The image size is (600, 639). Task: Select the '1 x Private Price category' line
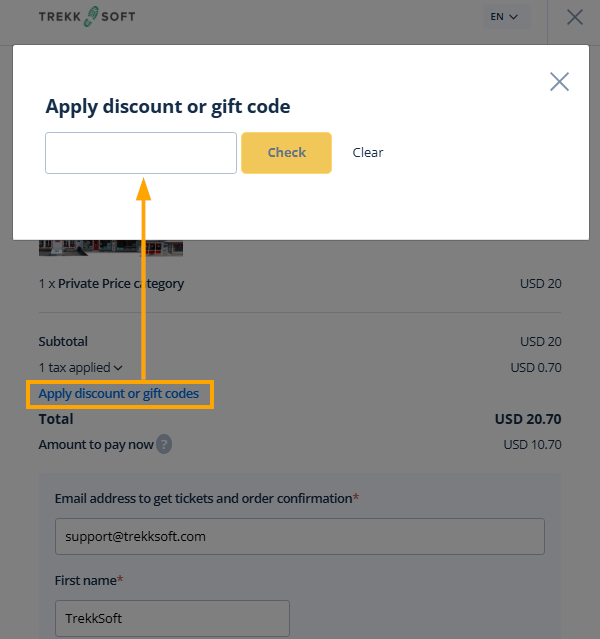(111, 284)
